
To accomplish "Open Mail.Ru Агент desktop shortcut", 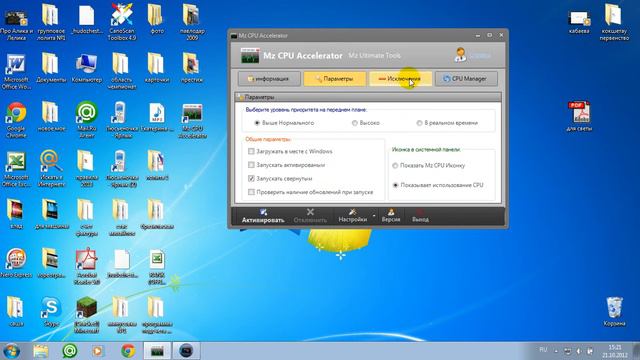I will 87,120.
